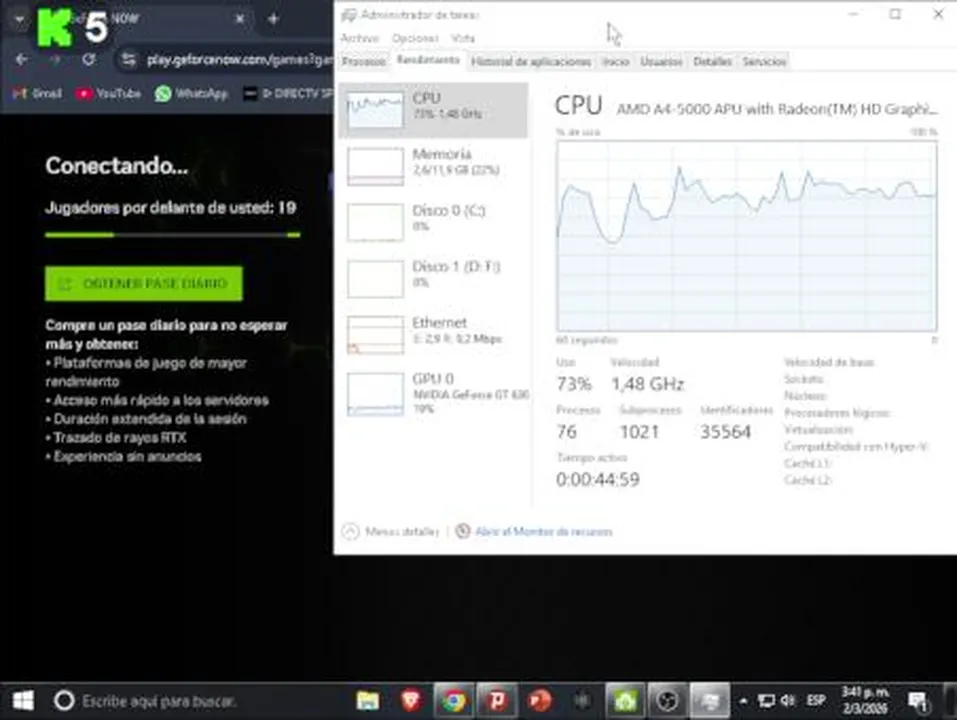Click the browser forward arrow
The width and height of the screenshot is (957, 720).
56,59
